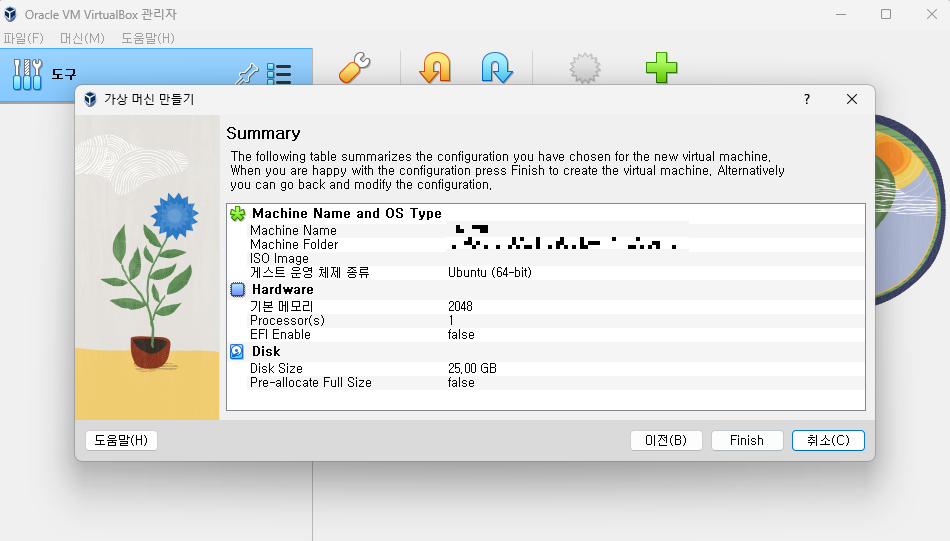Viewport: 950px width, 541px height.
Task: Click the VirtualBox cube icon in dialog title
Action: pos(90,99)
